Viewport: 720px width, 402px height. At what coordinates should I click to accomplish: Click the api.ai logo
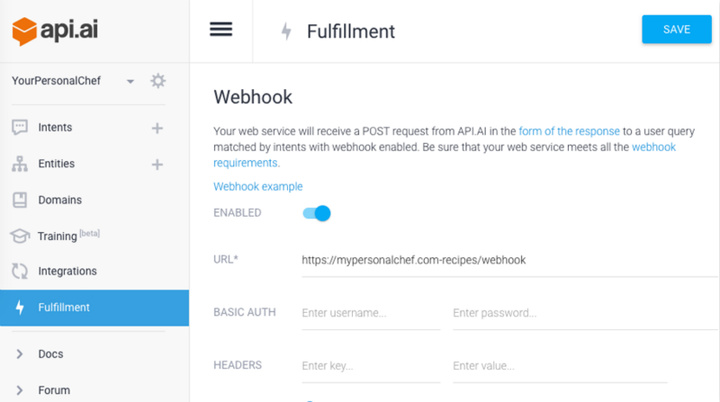click(x=55, y=31)
